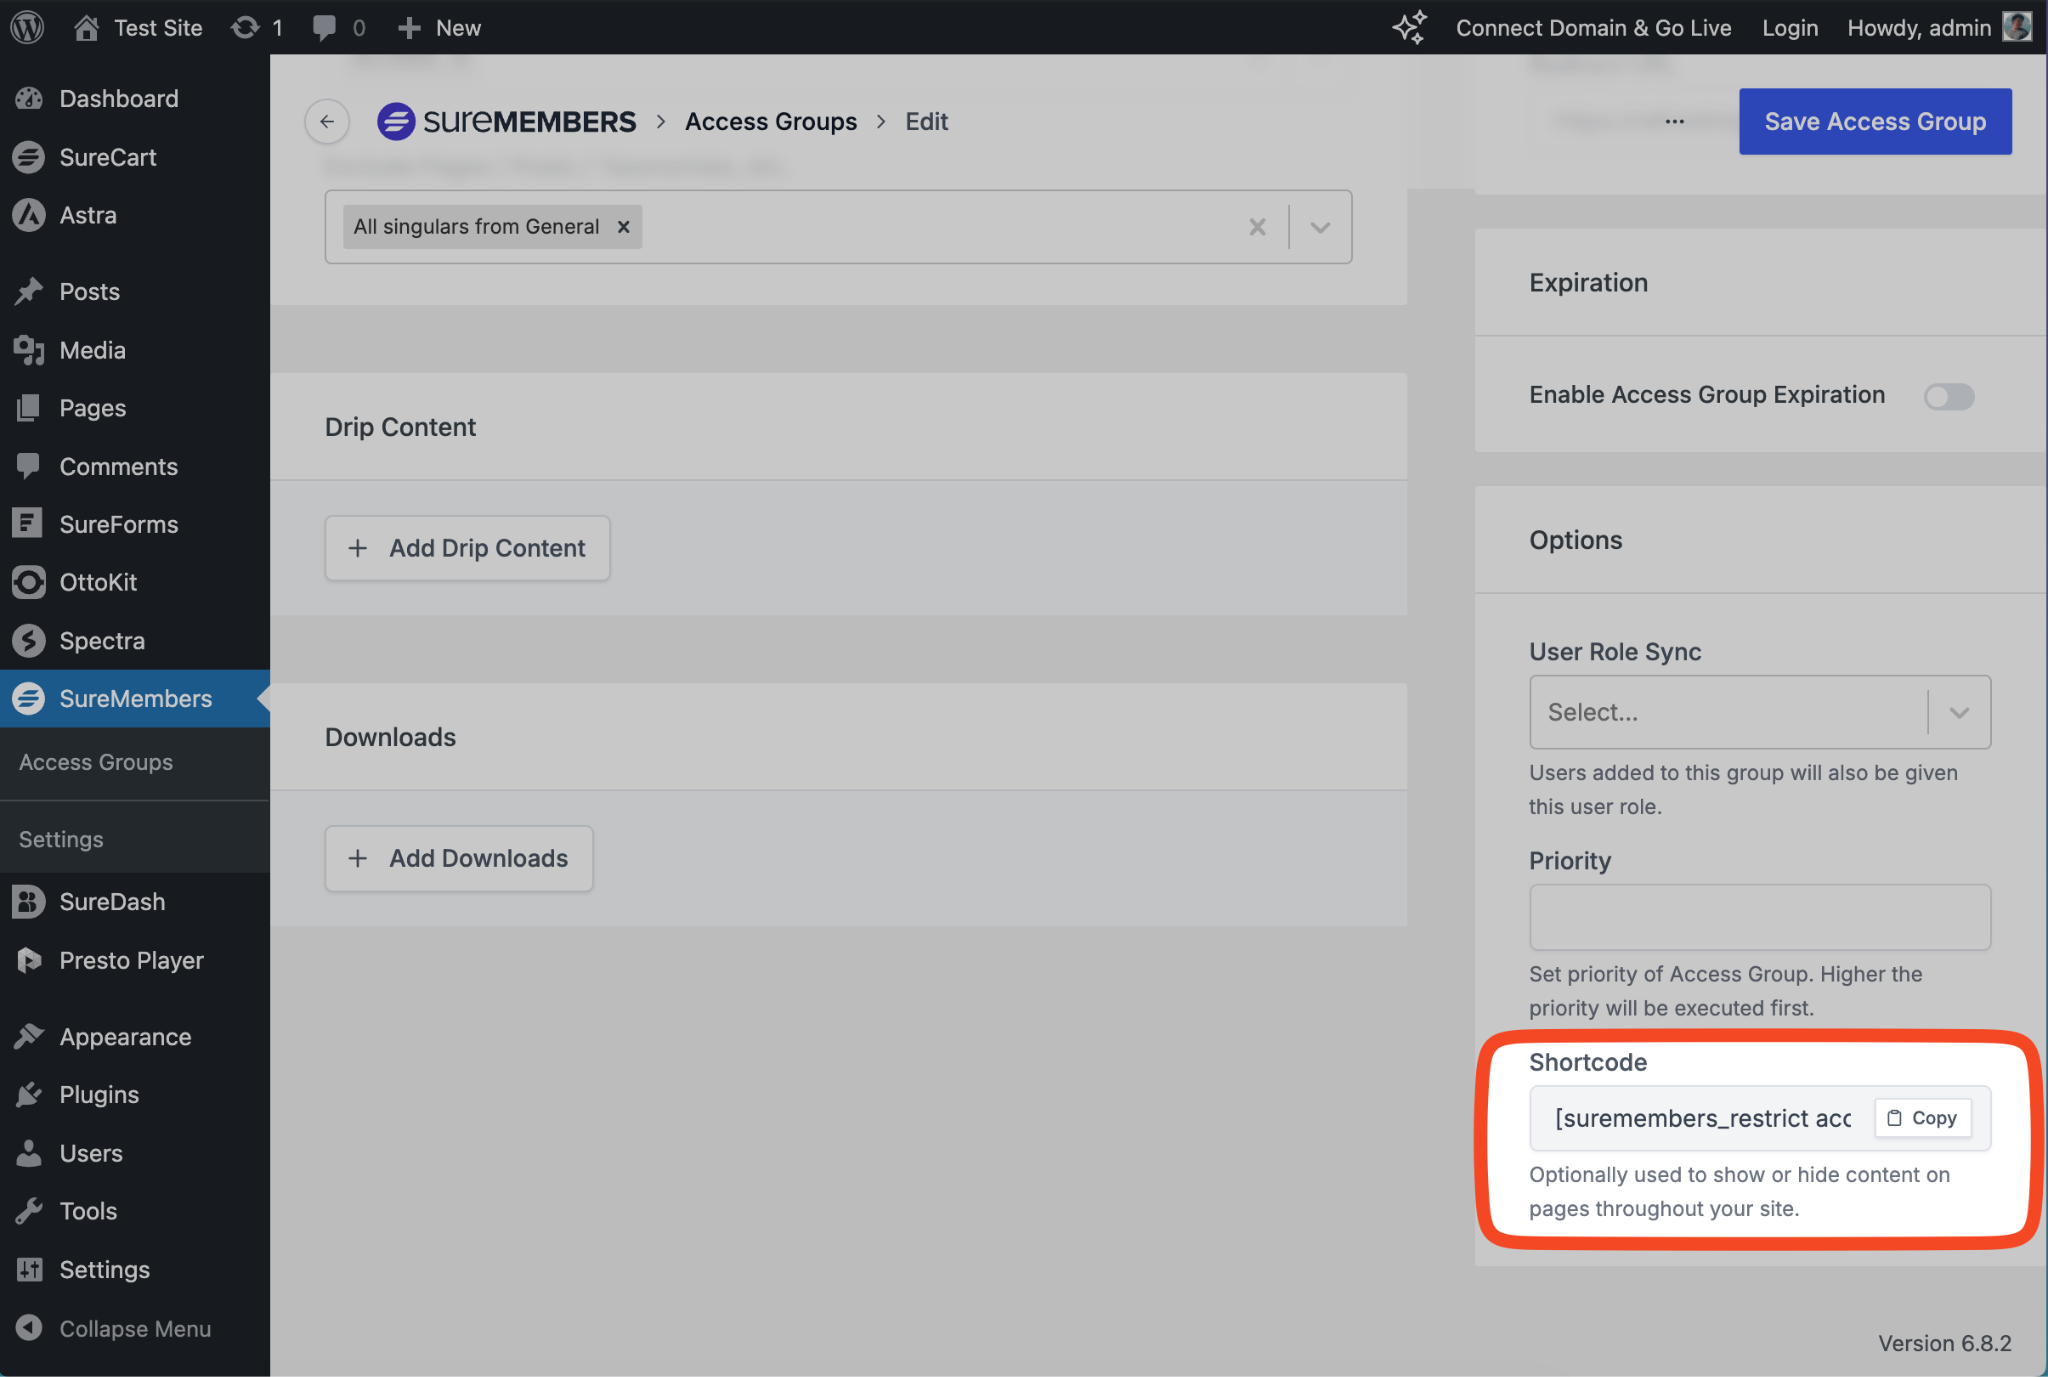Open SureMembers Settings submenu item

61,839
